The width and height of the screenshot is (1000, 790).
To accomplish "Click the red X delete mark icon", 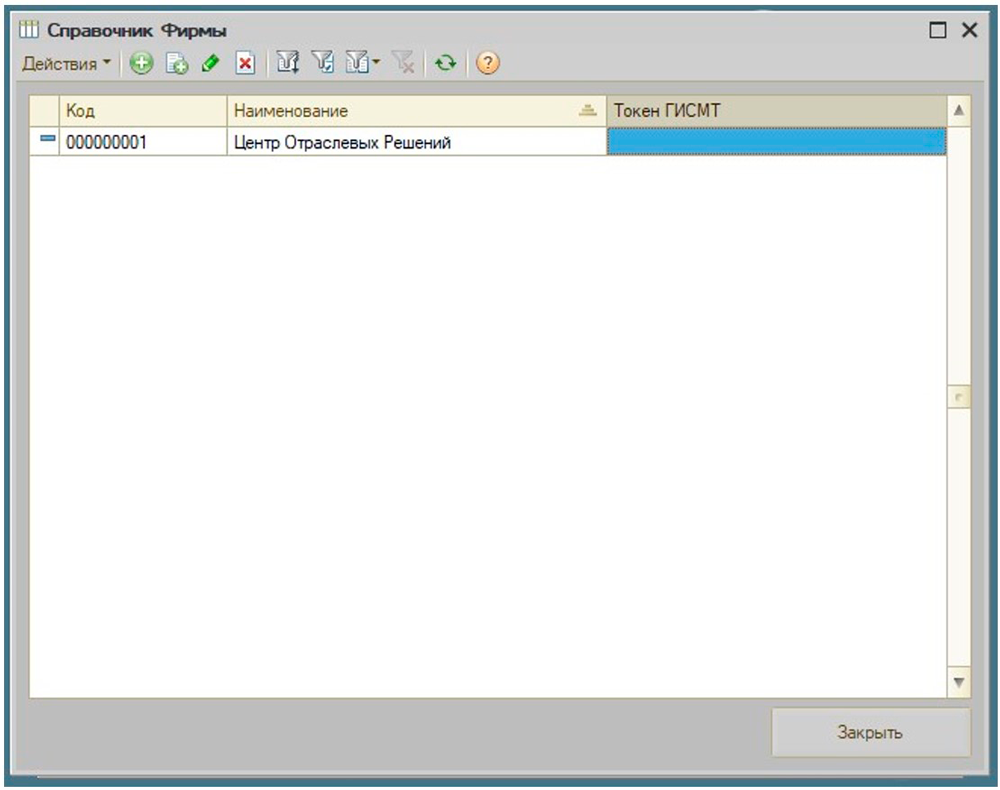I will click(245, 64).
